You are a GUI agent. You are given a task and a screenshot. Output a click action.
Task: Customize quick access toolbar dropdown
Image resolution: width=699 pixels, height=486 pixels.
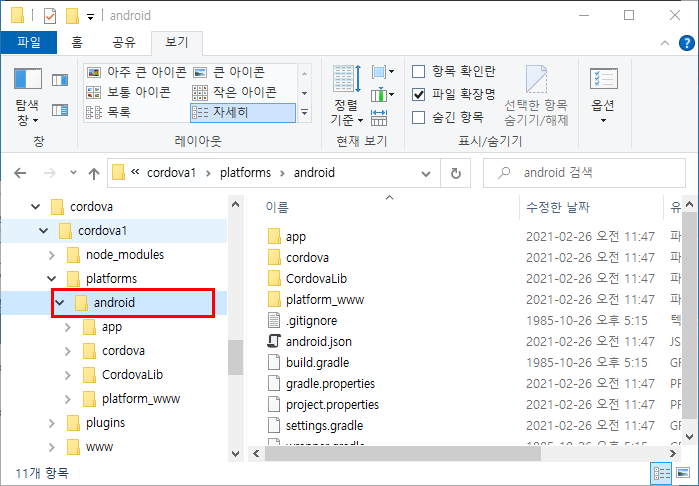(90, 17)
